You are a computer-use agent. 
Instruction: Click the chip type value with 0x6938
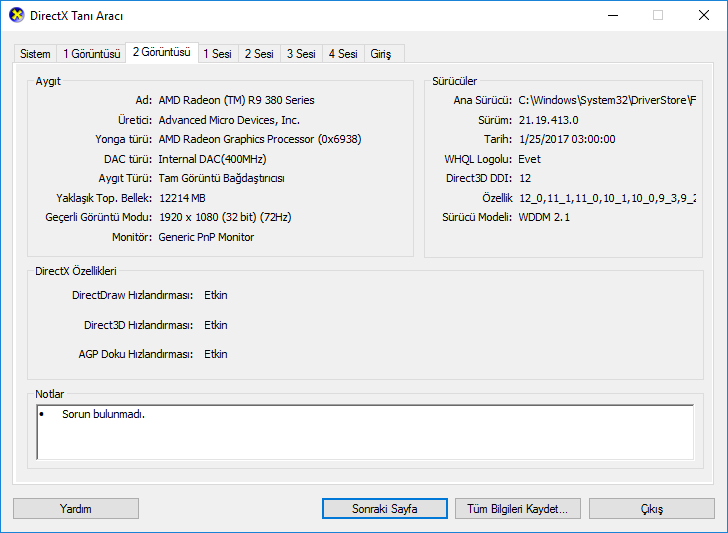pyautogui.click(x=260, y=139)
